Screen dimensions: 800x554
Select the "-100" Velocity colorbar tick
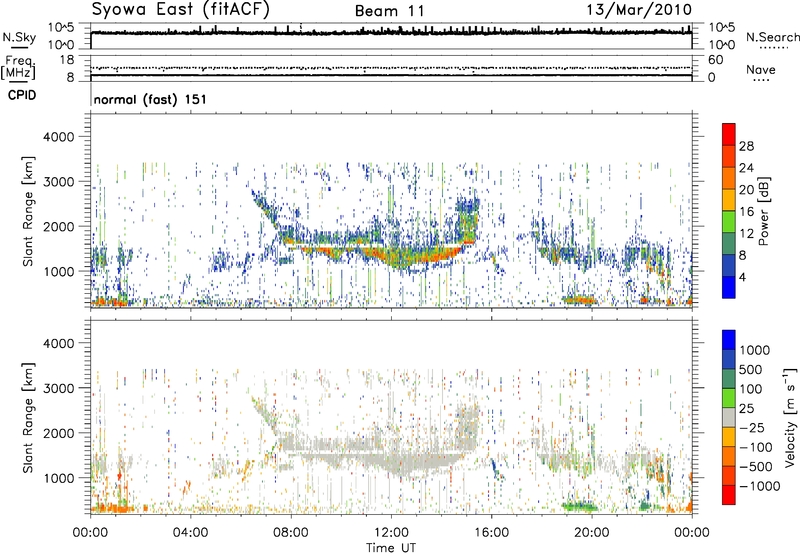tap(756, 447)
